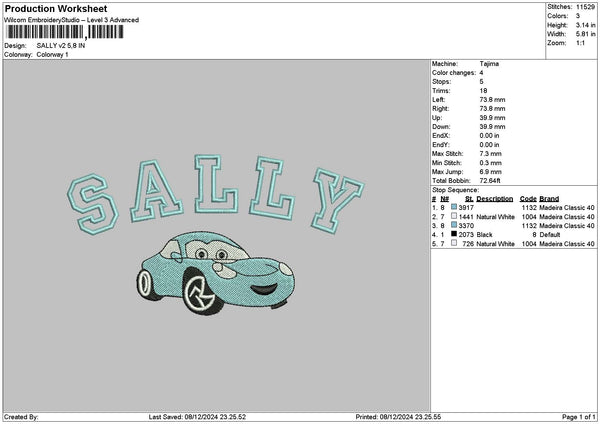Click the white swatch in stop 5

455,244
